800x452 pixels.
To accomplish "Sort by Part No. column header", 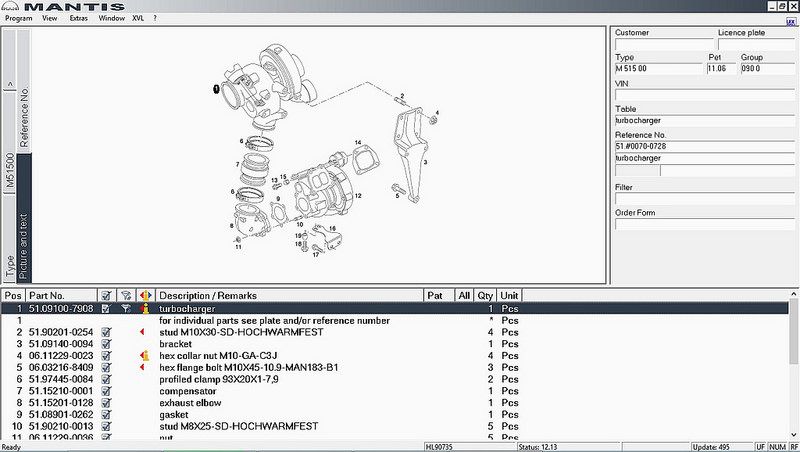I will click(x=61, y=295).
